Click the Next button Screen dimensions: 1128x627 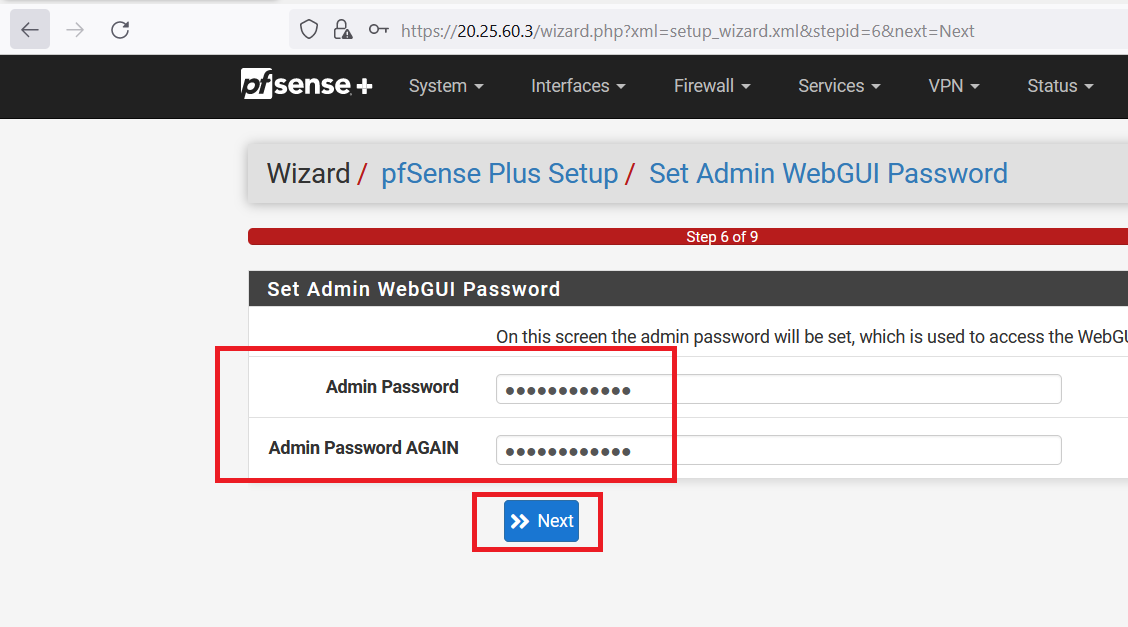coord(541,521)
